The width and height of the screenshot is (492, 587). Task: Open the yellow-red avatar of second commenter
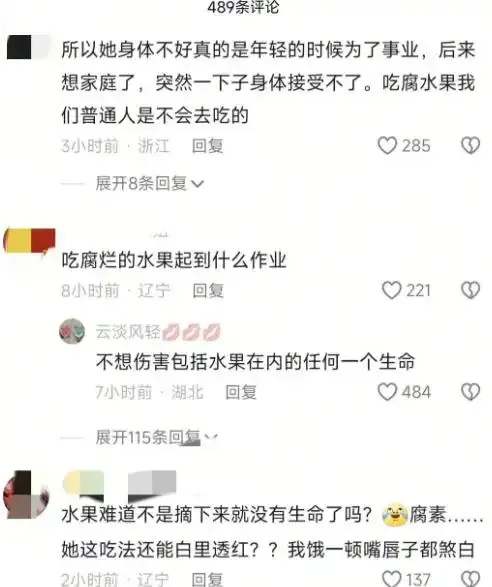tap(29, 240)
